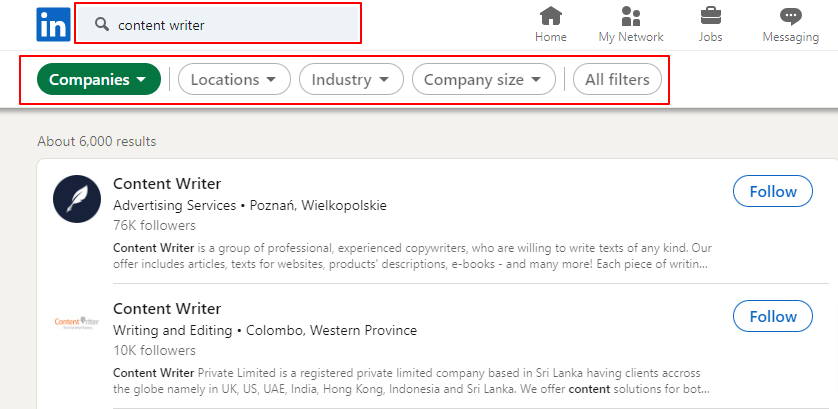Open Content Writer Writing and Editing page
This screenshot has width=838, height=409.
pos(167,308)
